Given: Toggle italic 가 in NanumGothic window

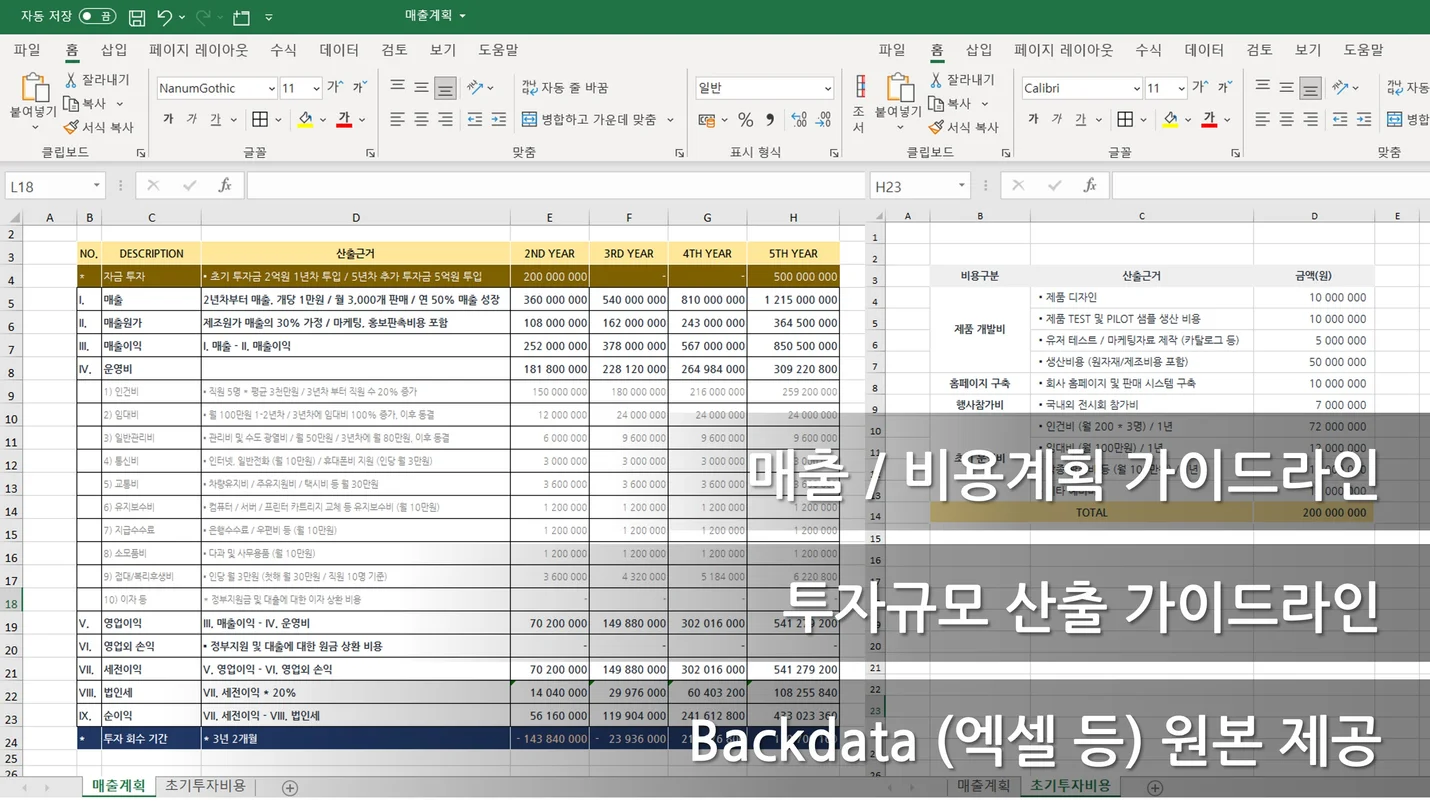Looking at the screenshot, I should tap(191, 120).
